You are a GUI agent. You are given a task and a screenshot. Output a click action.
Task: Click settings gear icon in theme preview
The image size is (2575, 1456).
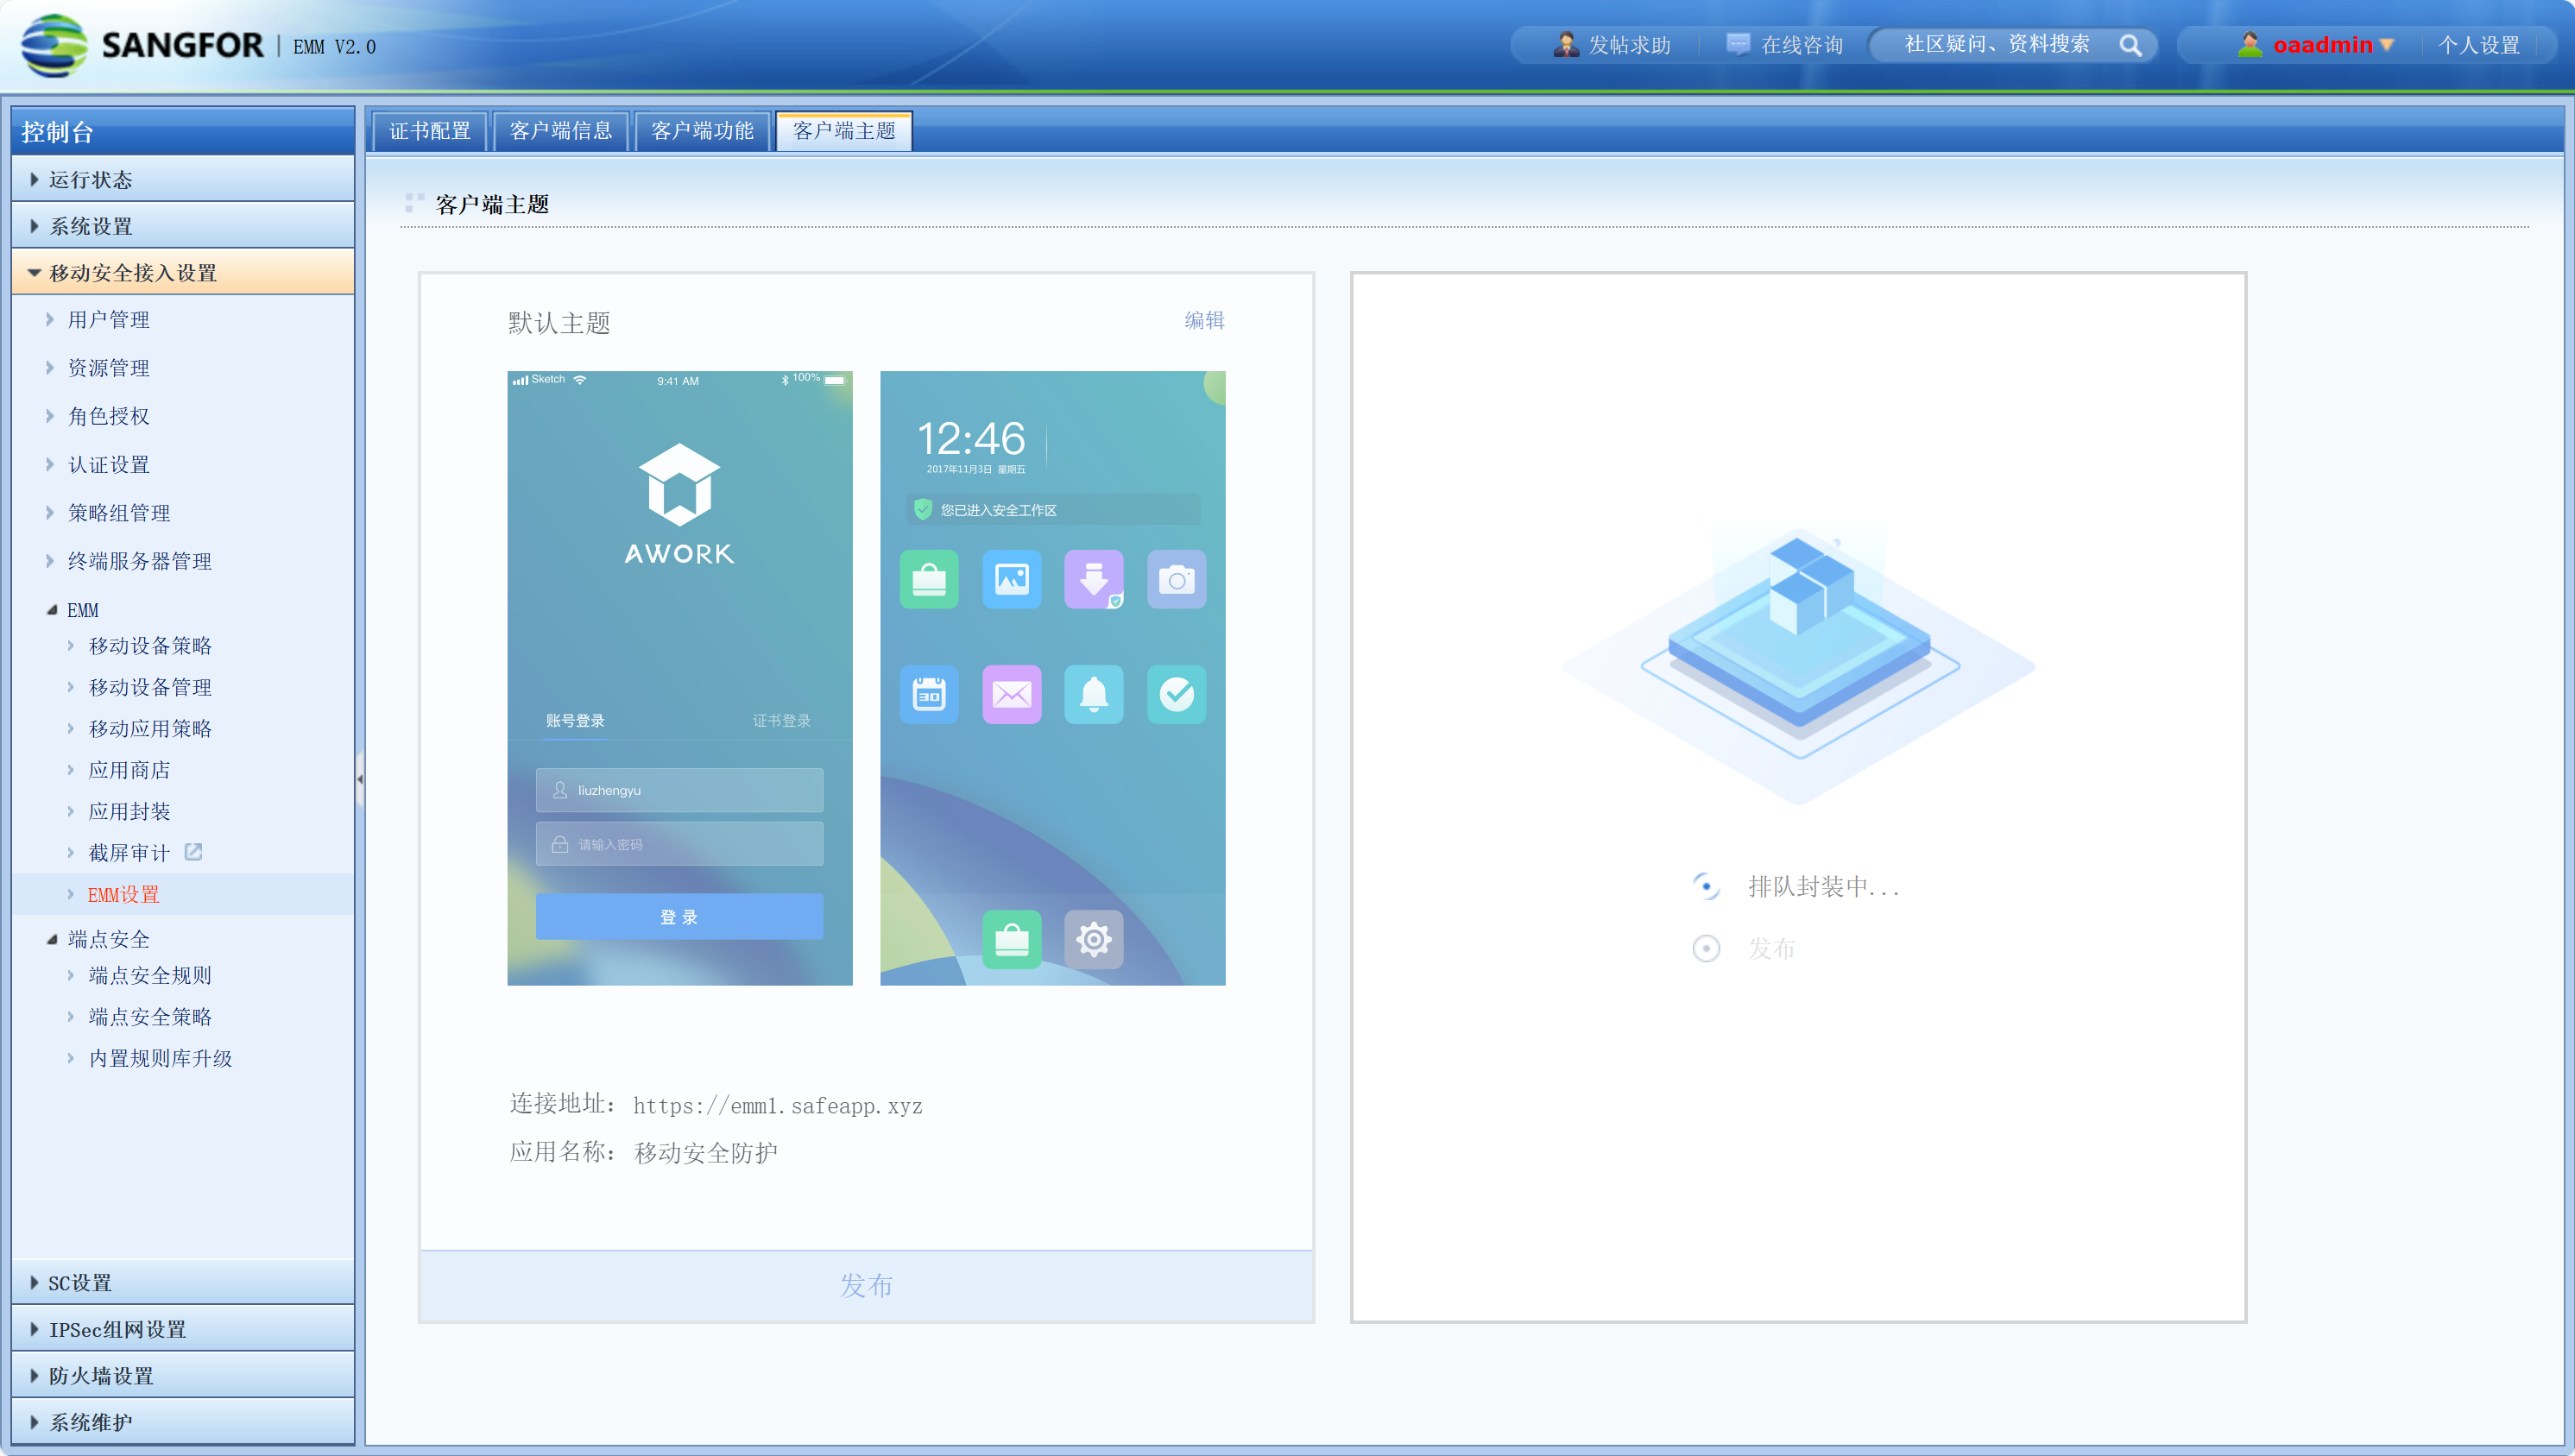pos(1093,939)
